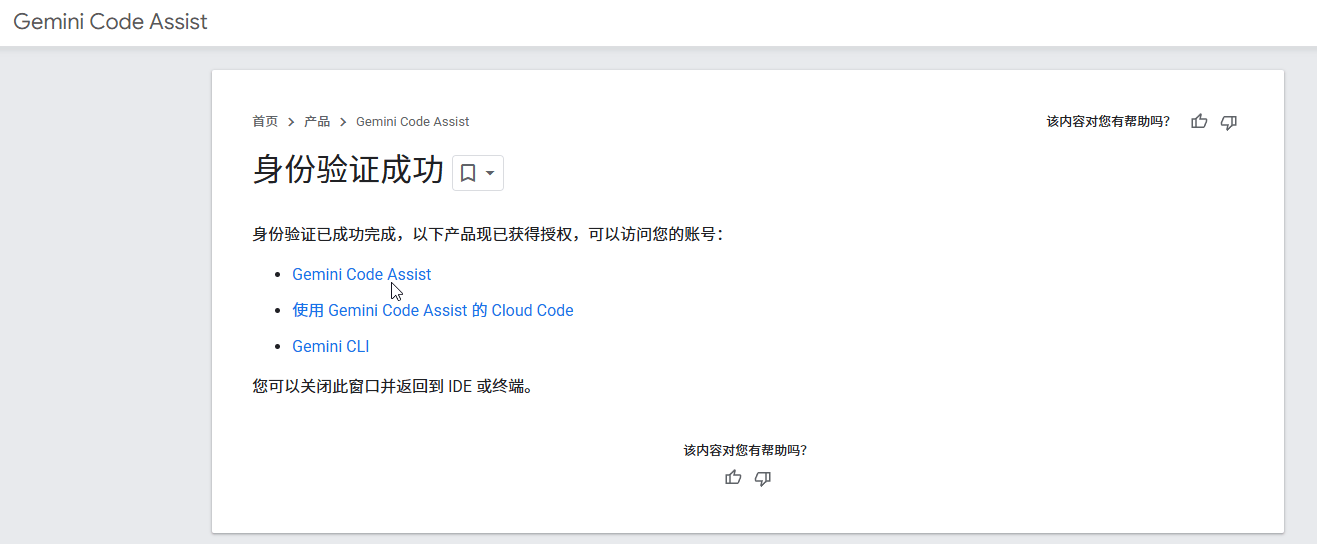Click the top thumbs-down not helpful icon
This screenshot has width=1317, height=544.
tap(1229, 122)
